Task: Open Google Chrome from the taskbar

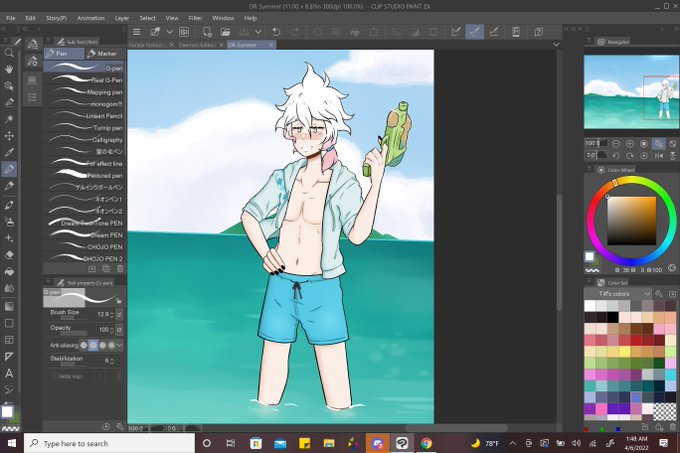Action: coord(426,443)
